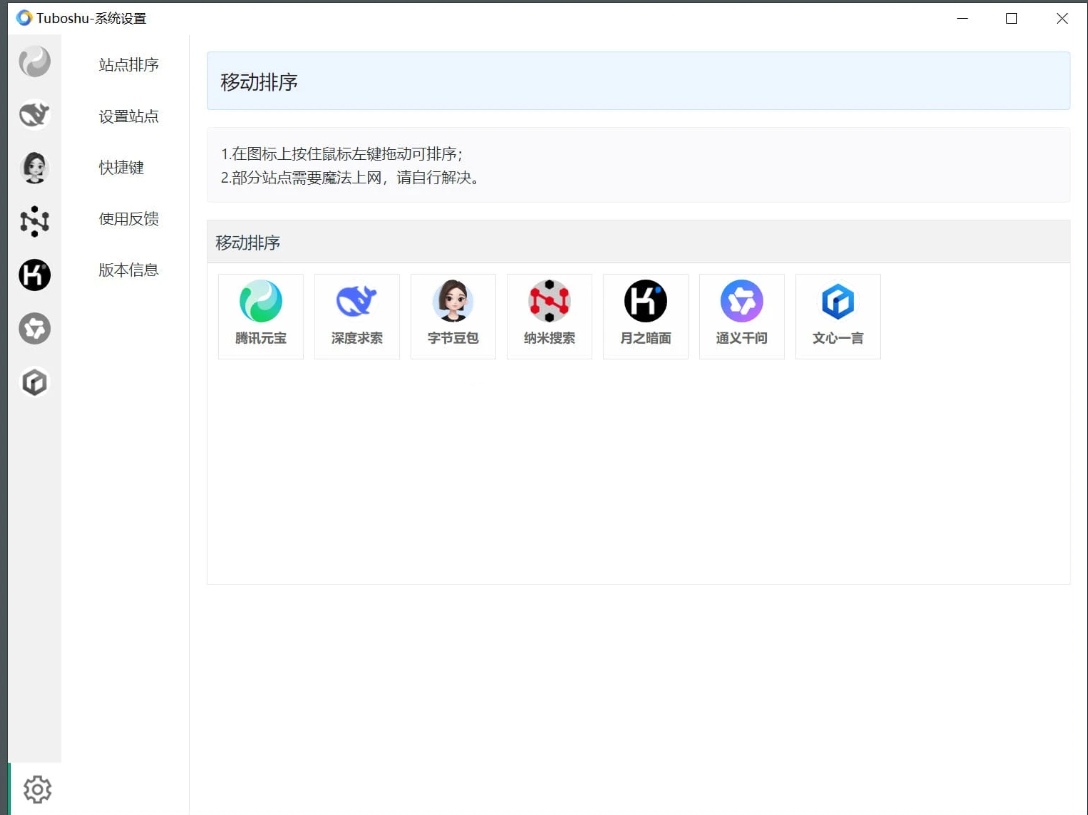Click the 深度求索 tile in sorting grid
Image resolution: width=1088 pixels, height=815 pixels.
356,316
